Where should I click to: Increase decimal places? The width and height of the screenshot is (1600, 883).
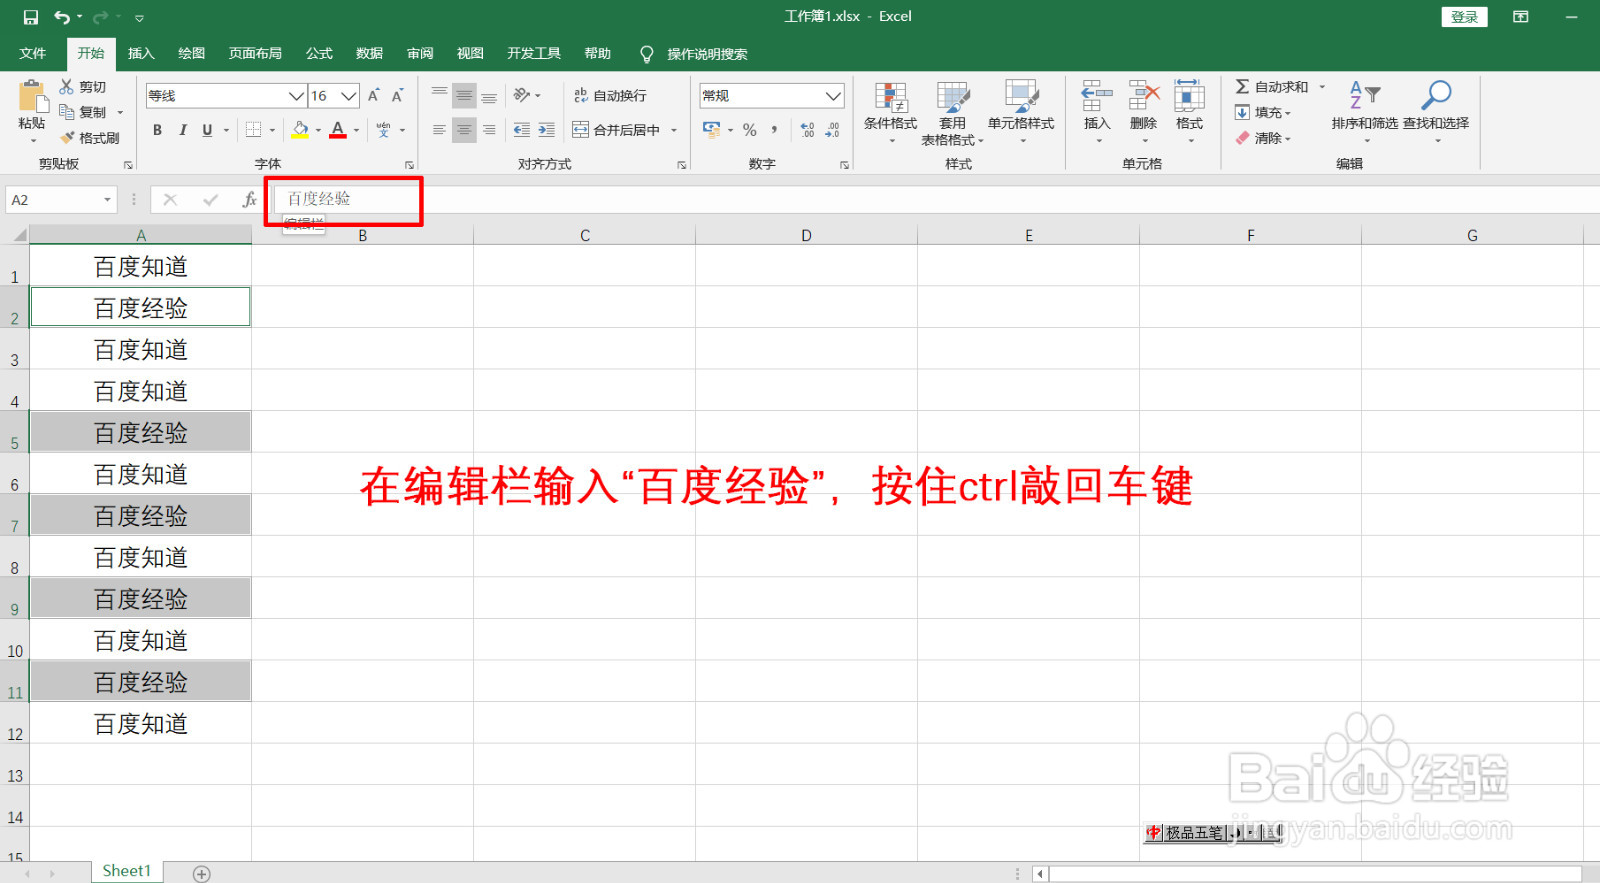click(x=807, y=130)
